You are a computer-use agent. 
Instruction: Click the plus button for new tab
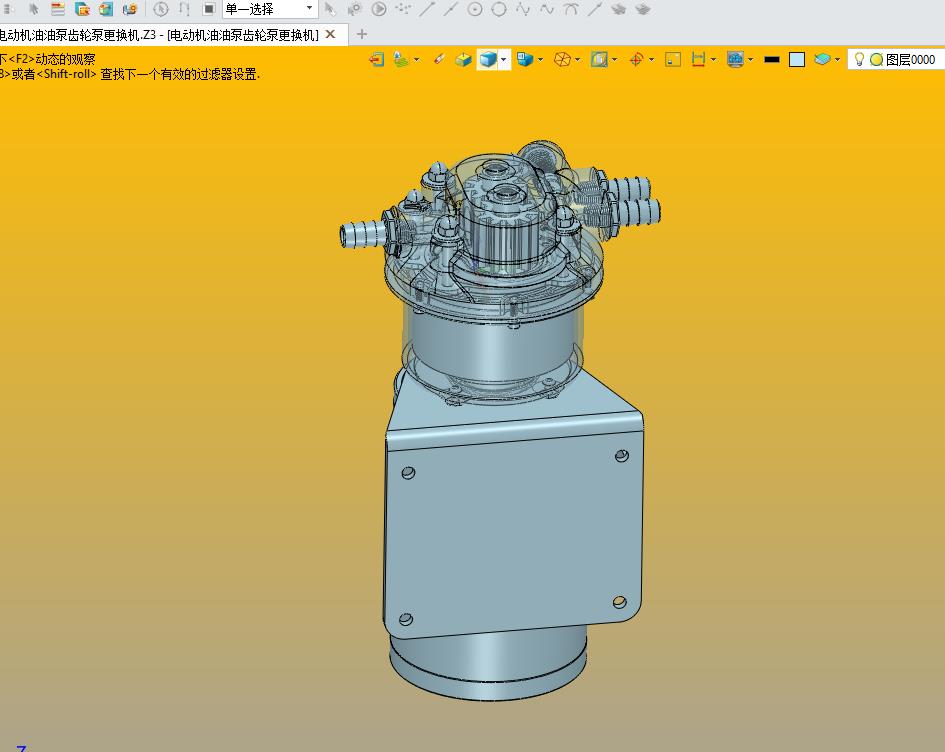click(x=362, y=34)
